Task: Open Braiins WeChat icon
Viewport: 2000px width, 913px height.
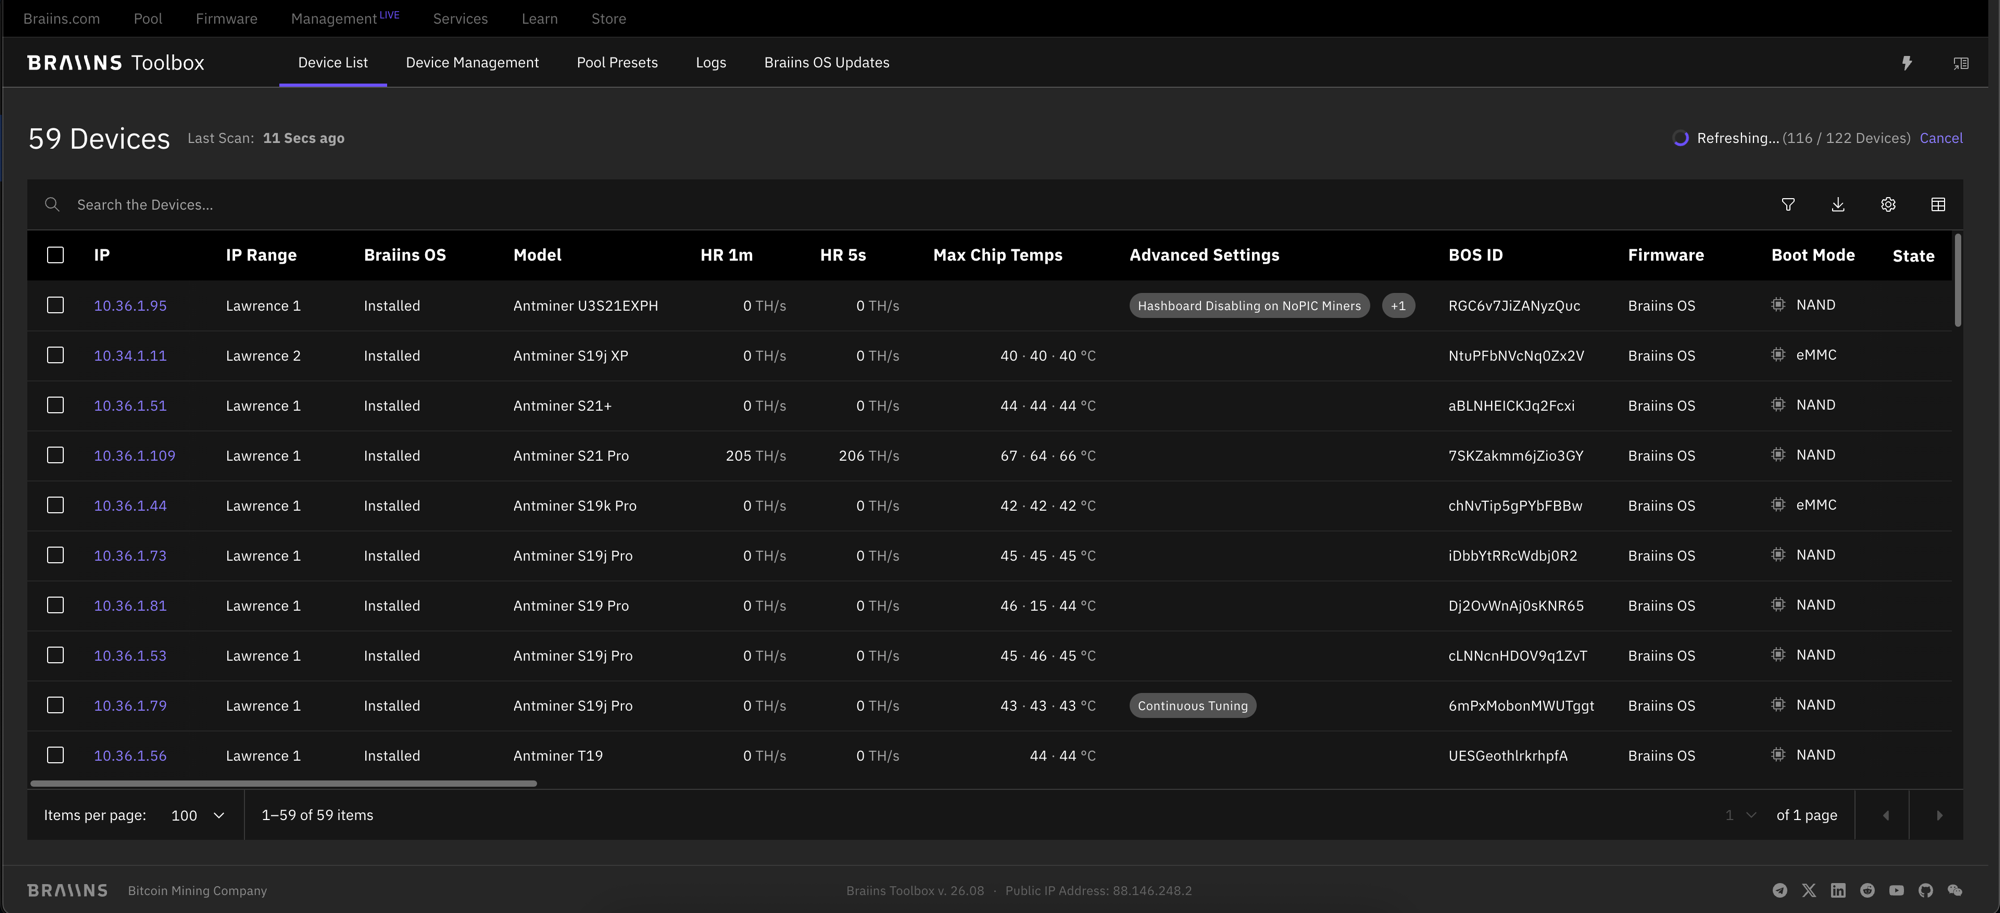Action: point(1955,890)
